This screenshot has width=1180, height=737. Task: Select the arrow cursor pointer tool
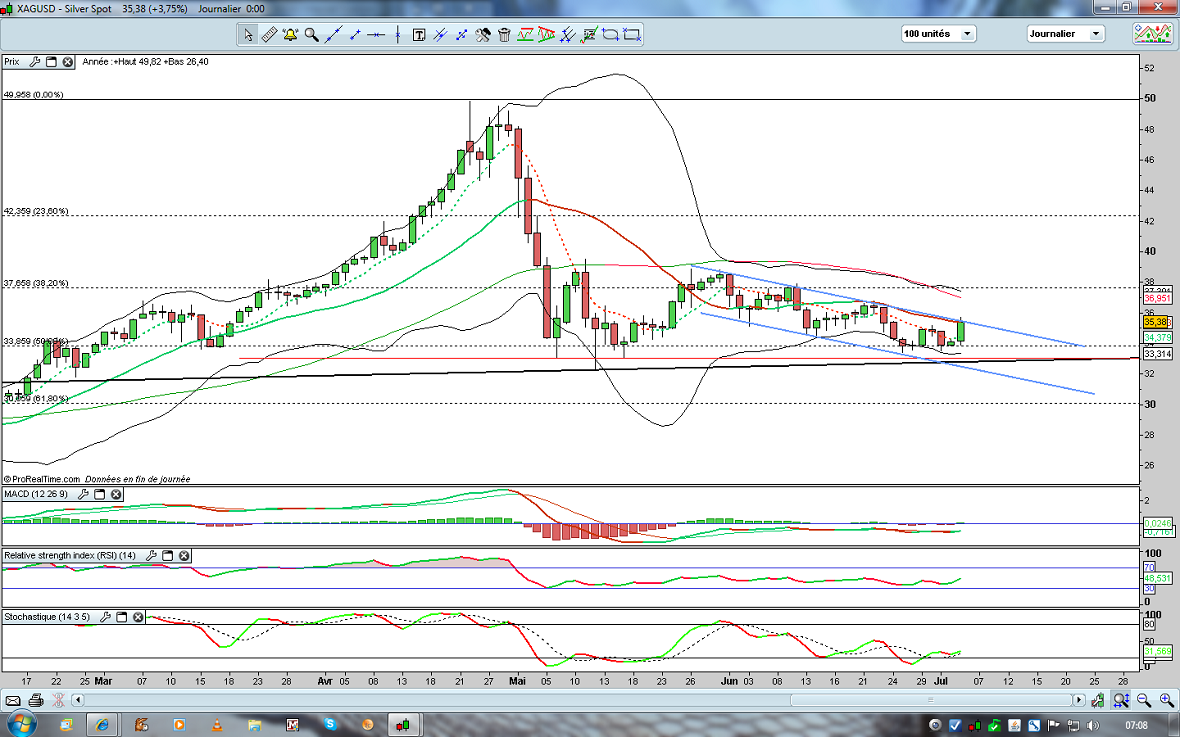(248, 35)
